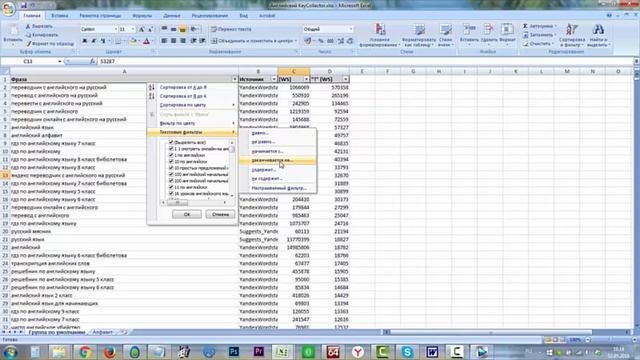Click the font color red A swatch

(x=146, y=41)
